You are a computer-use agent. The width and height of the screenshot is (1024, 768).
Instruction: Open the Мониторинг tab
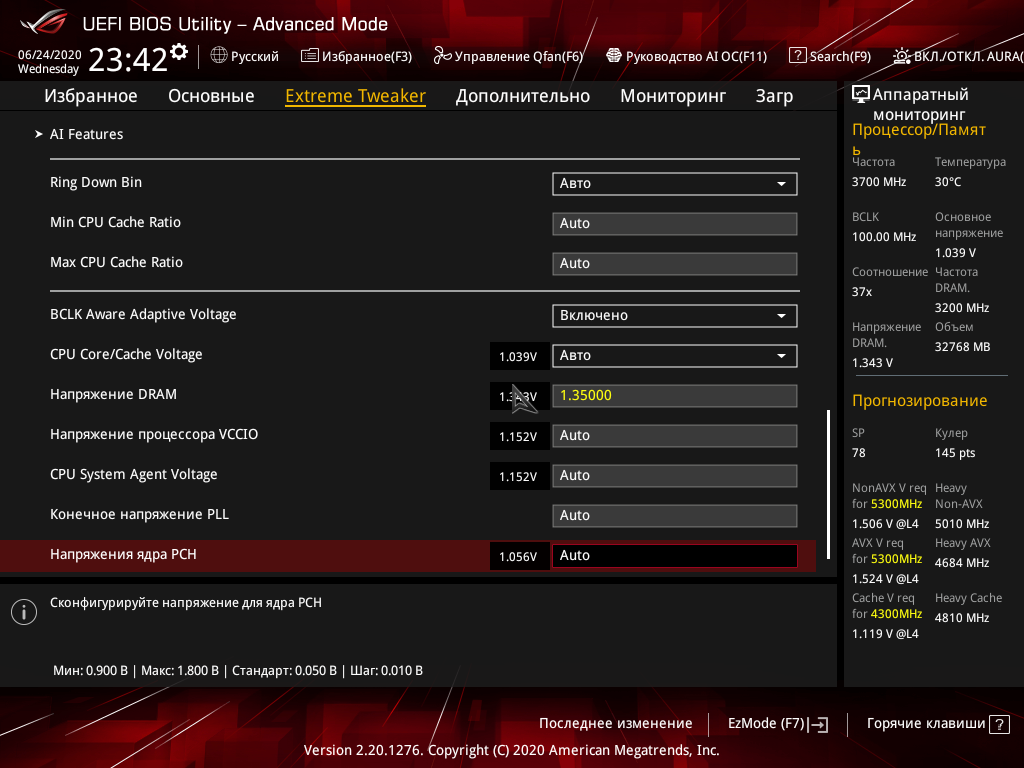coord(673,96)
